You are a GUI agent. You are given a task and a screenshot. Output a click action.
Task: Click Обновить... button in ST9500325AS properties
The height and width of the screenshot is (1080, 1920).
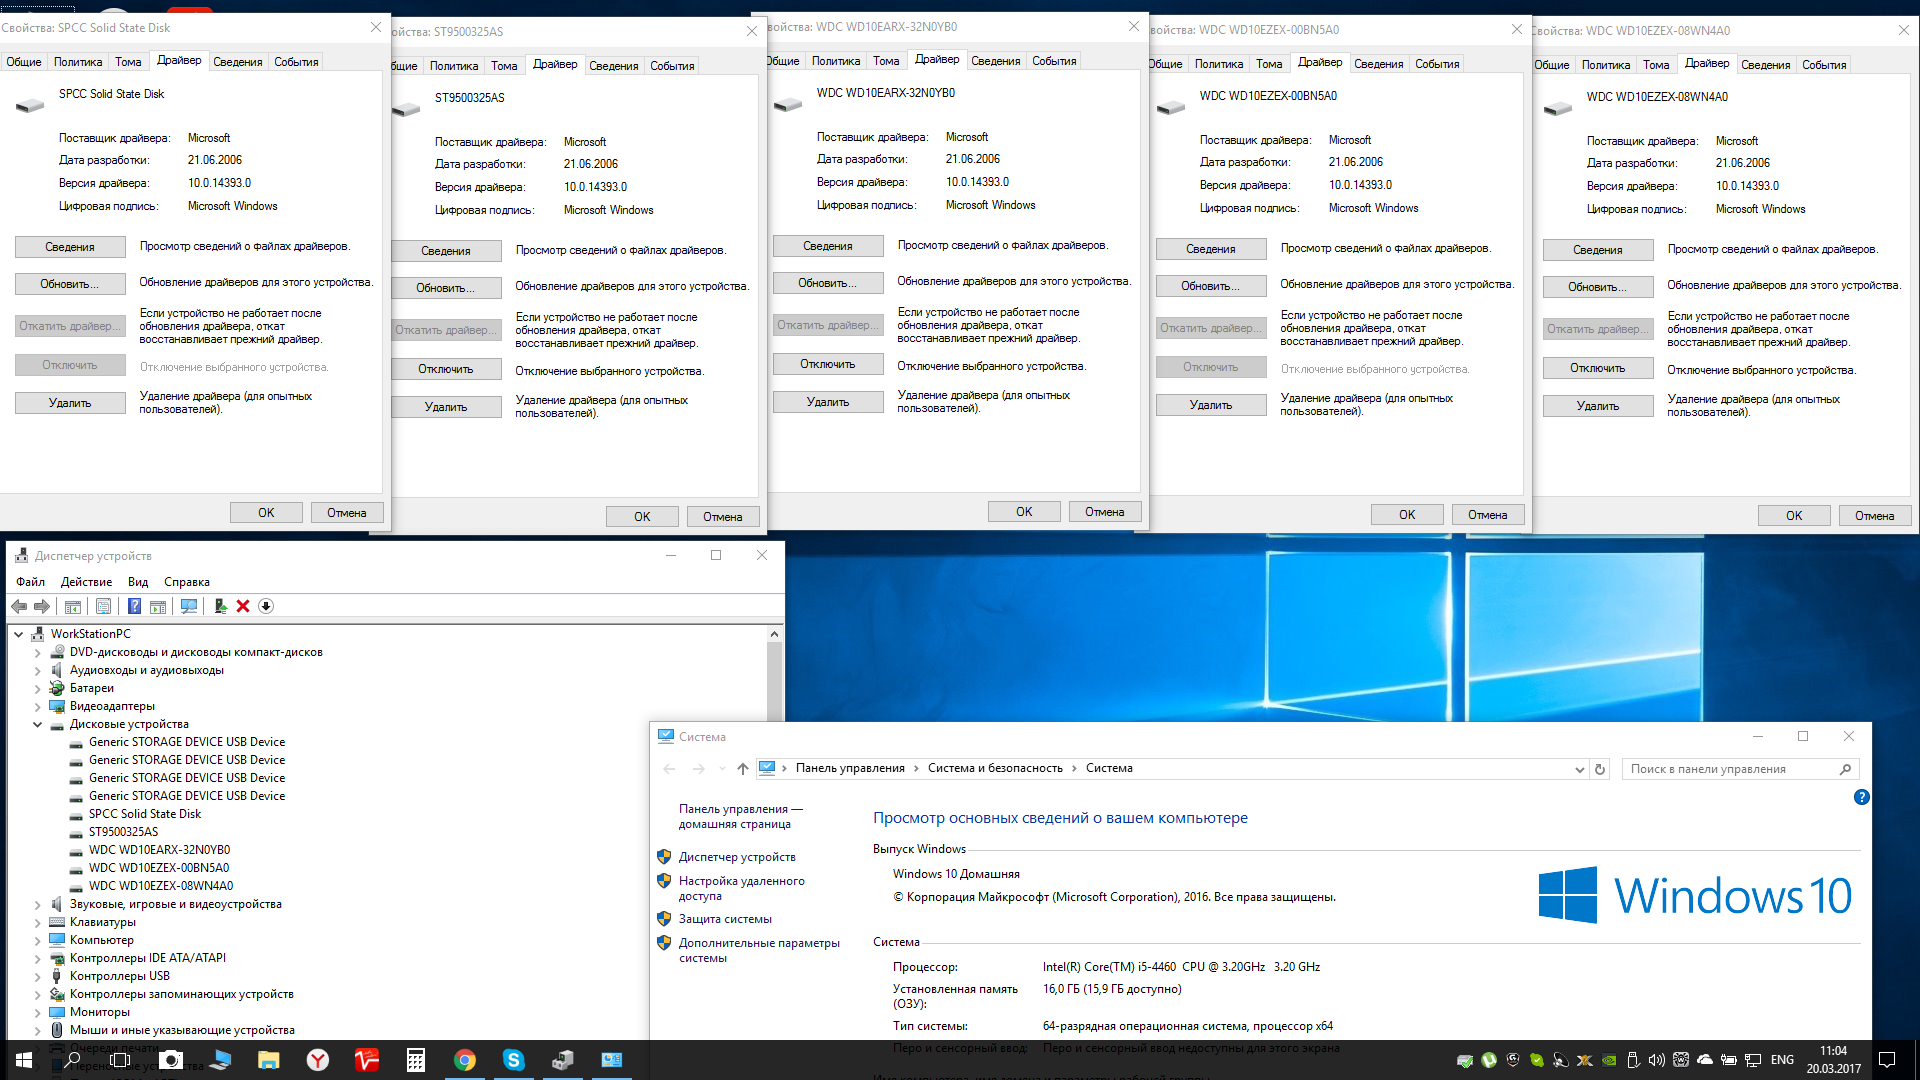446,288
